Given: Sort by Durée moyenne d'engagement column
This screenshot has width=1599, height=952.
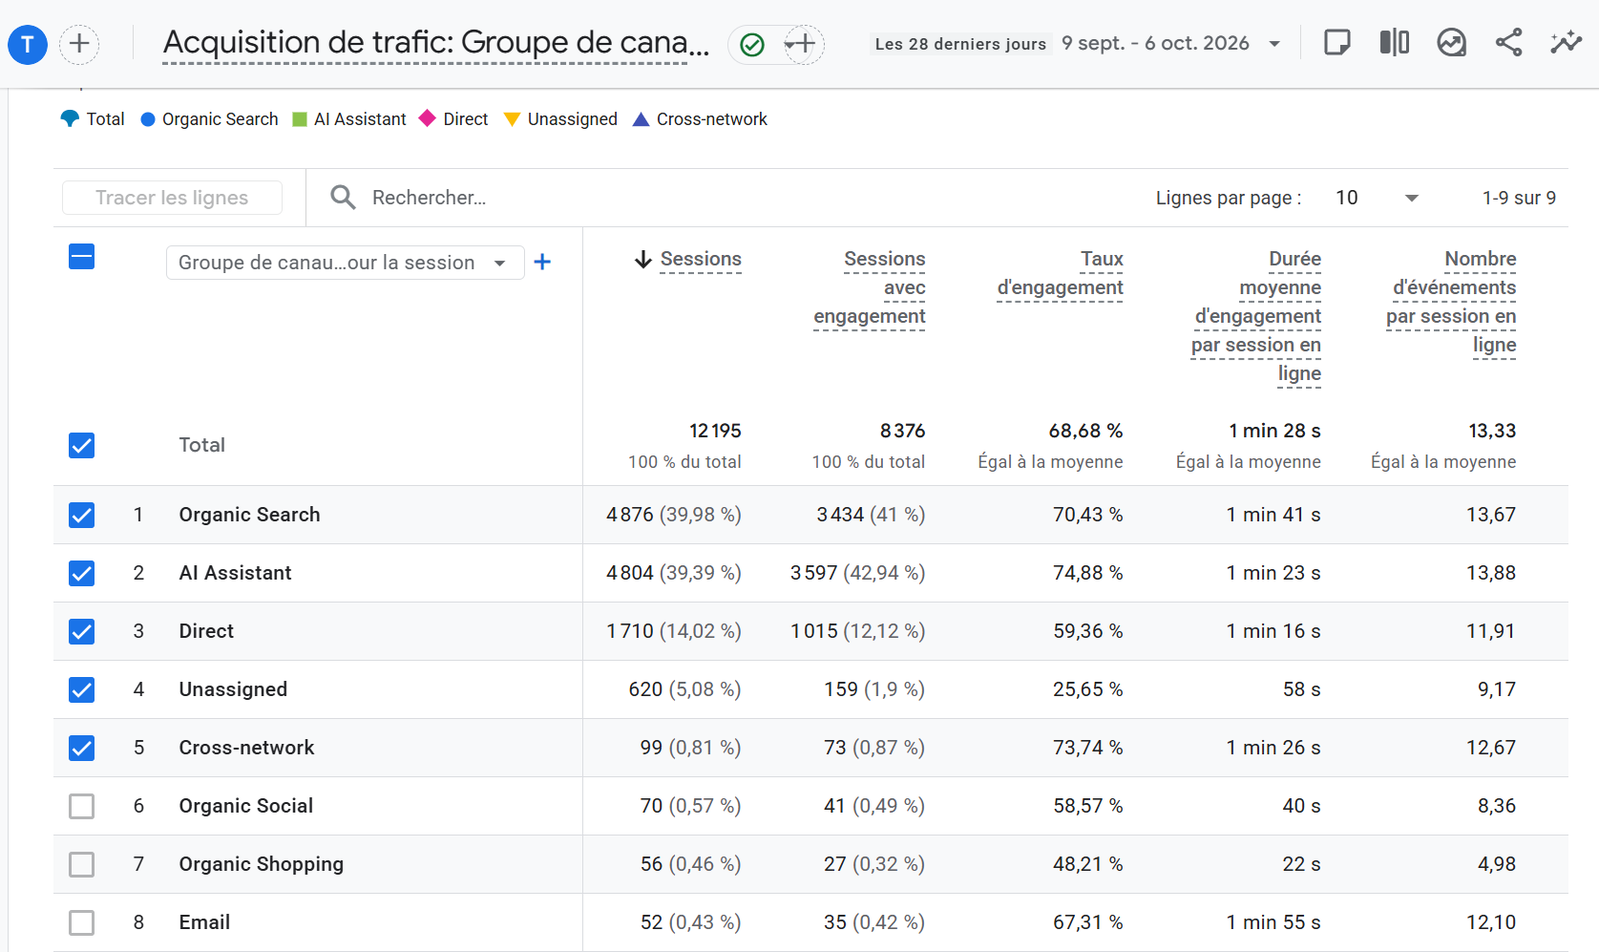Looking at the screenshot, I should (1256, 317).
